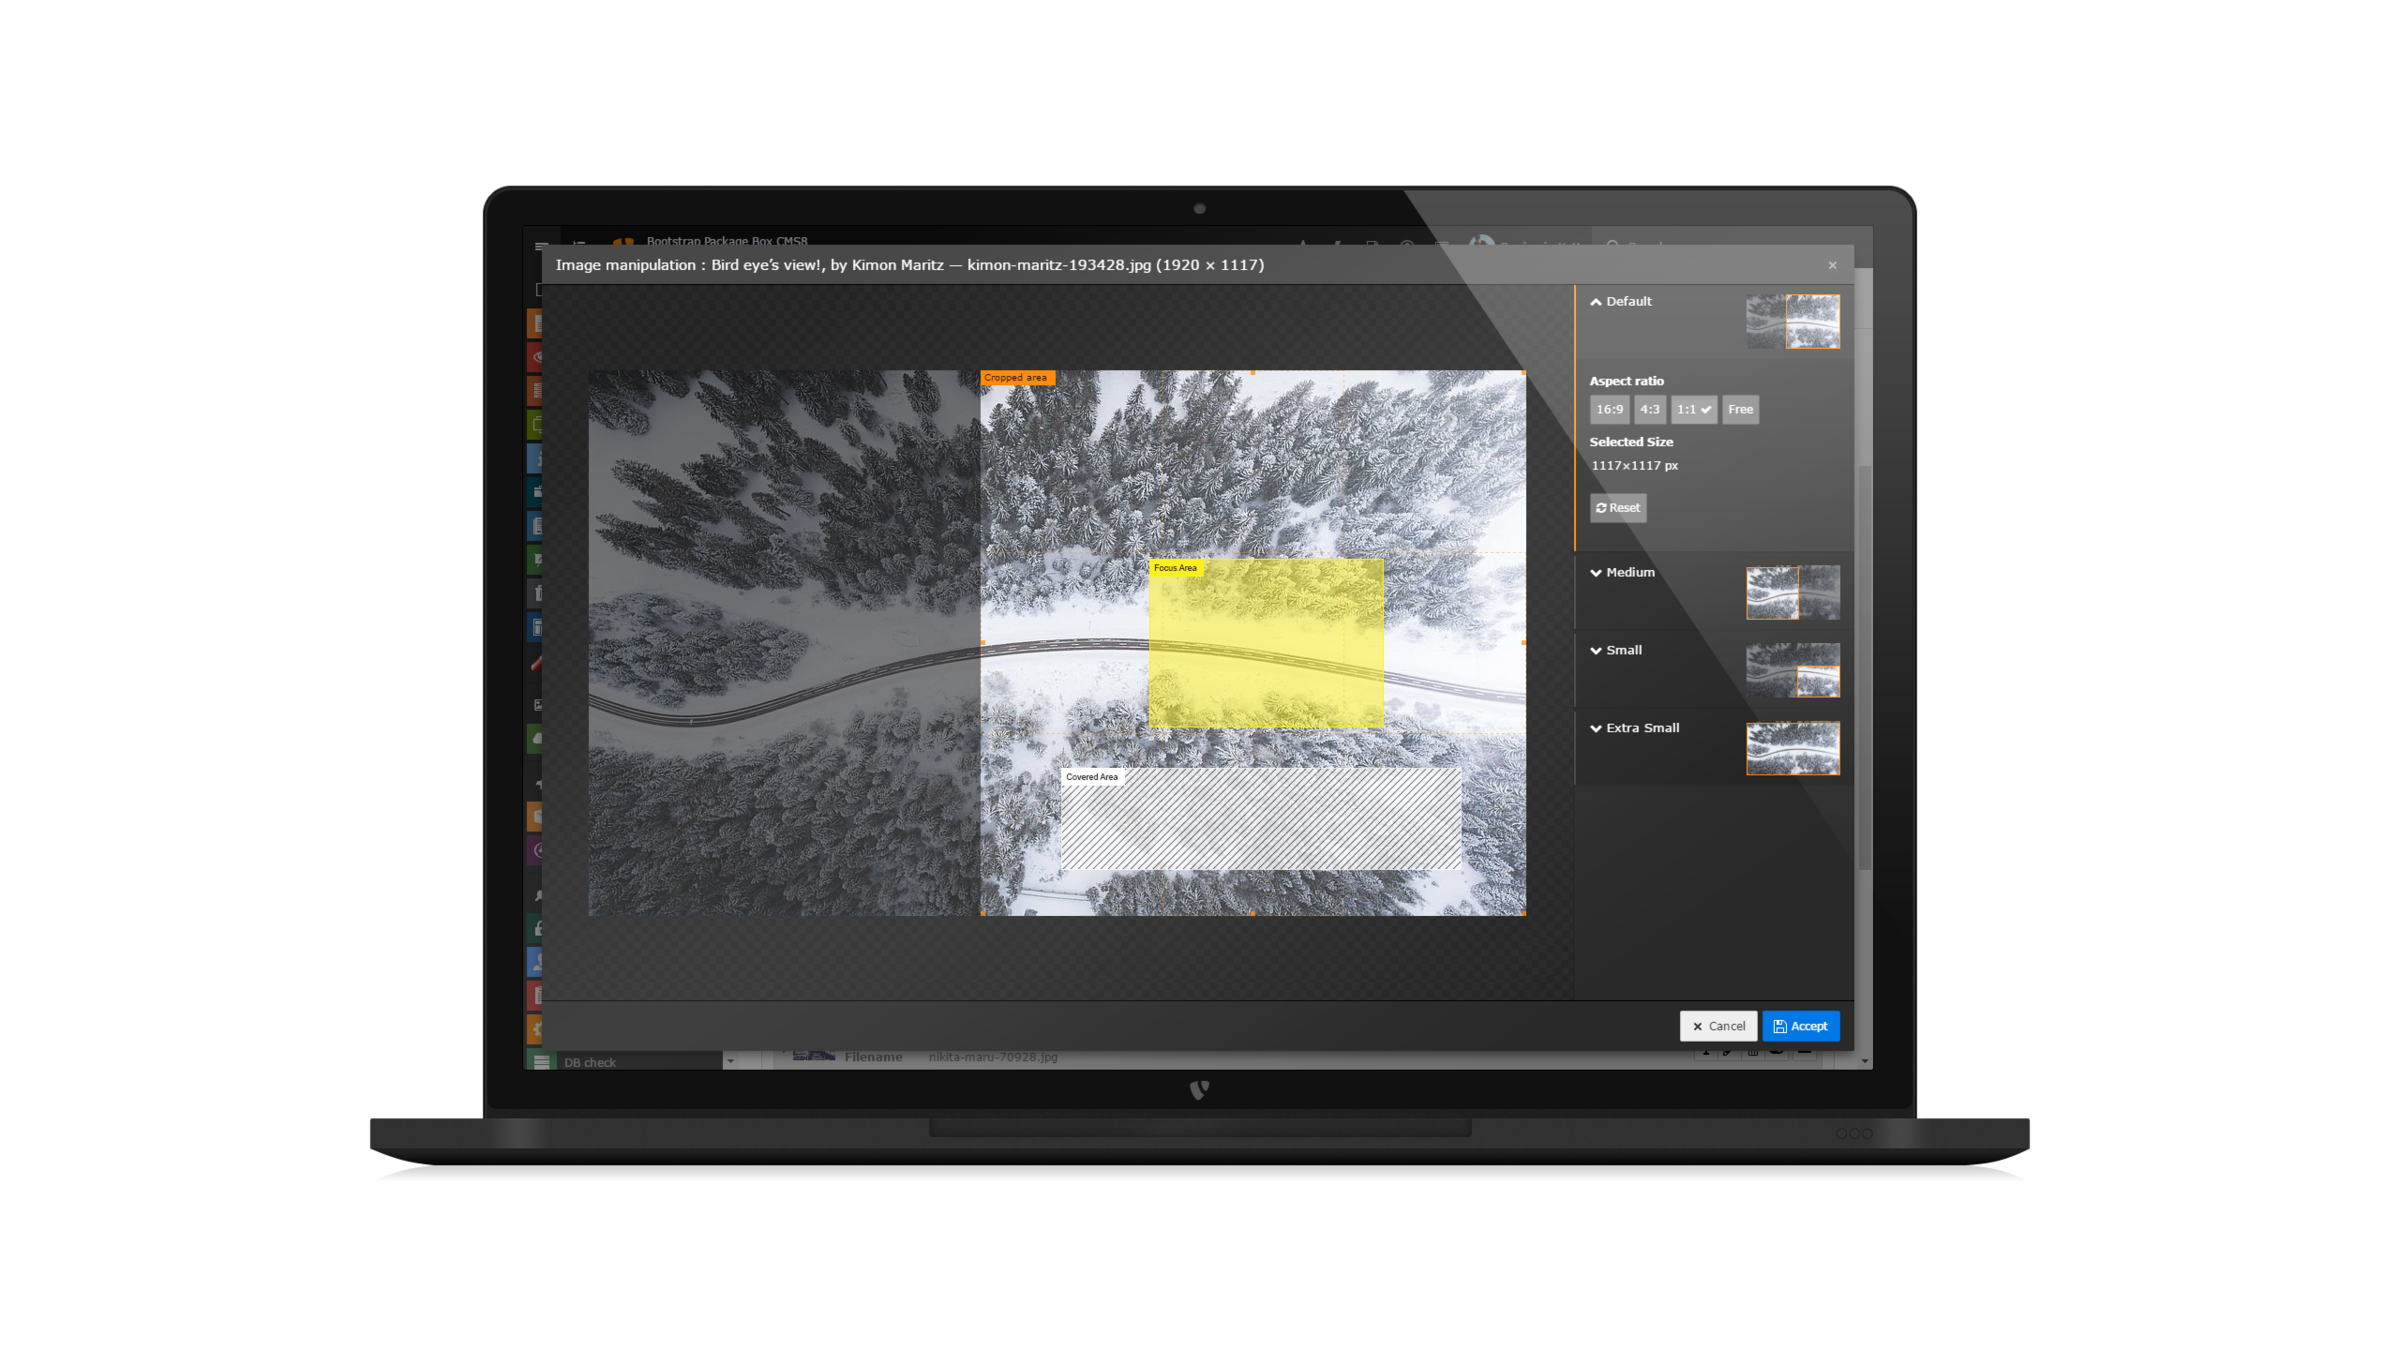Click the Extra Small preview thumbnail
This screenshot has width=2400, height=1350.
click(1792, 748)
